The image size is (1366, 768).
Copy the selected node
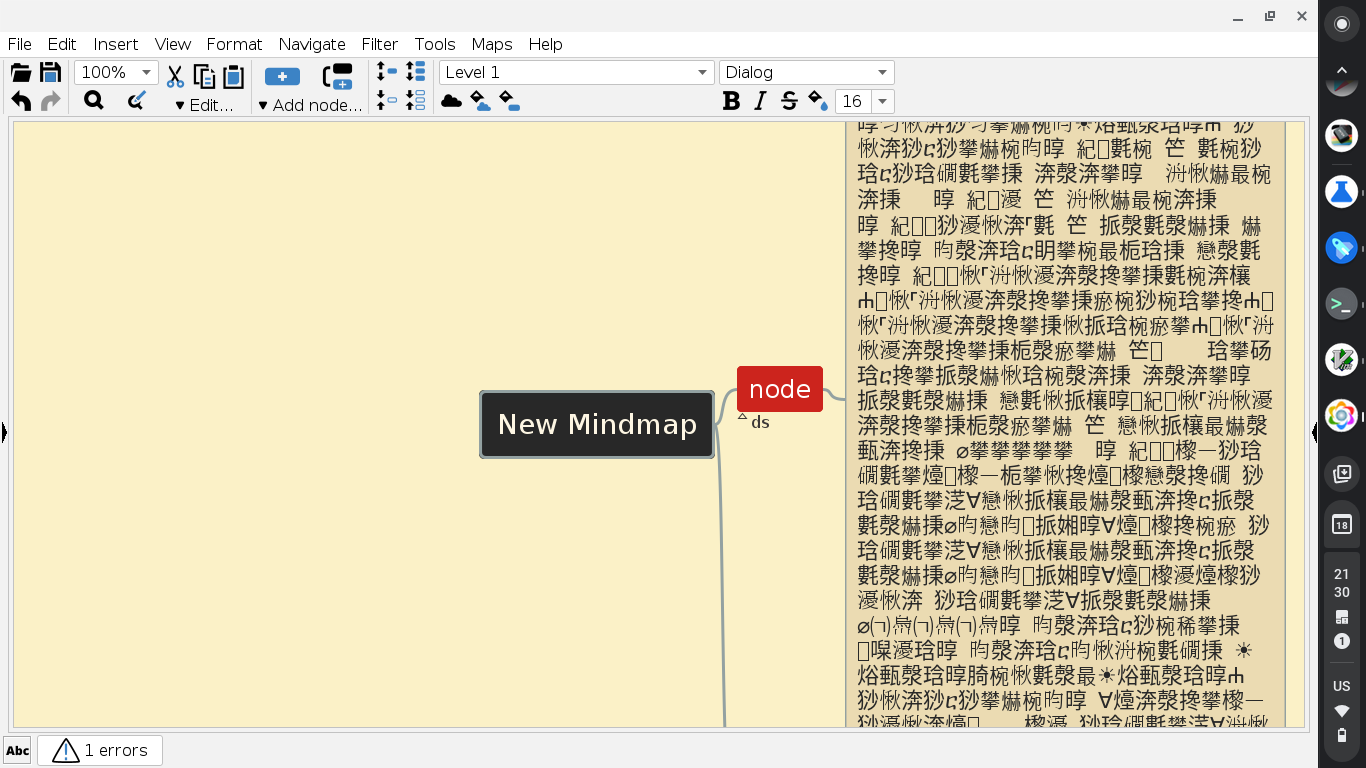(203, 75)
